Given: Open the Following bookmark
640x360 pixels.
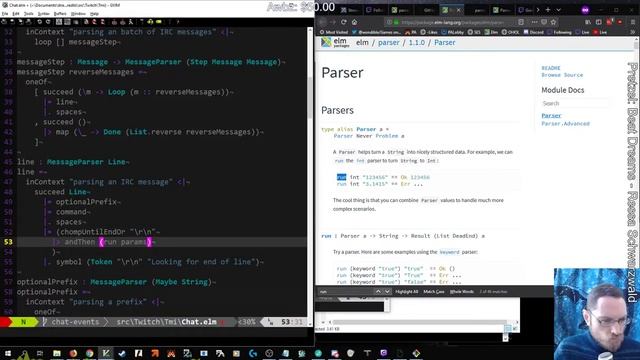Looking at the screenshot, I should [560, 32].
